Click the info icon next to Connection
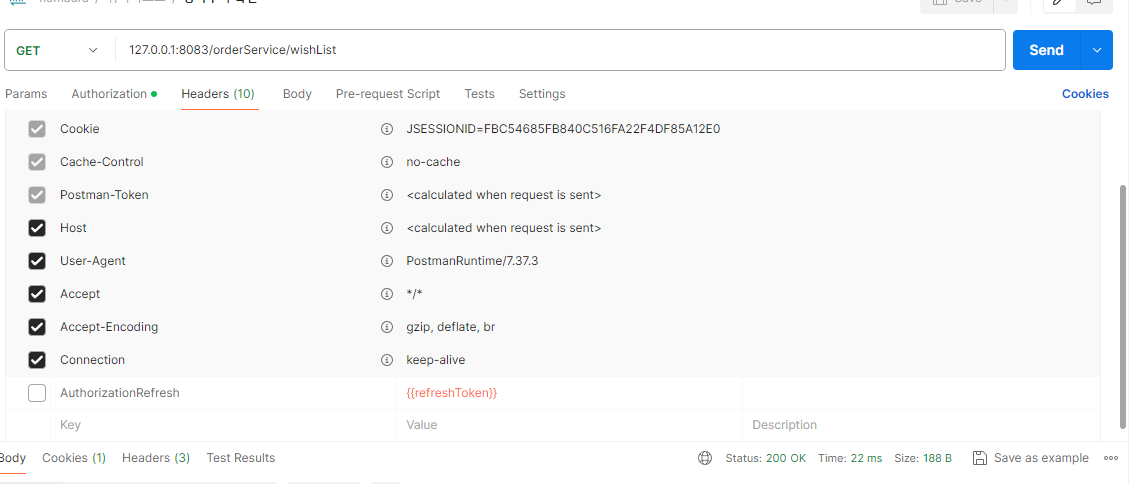The image size is (1130, 484). tap(386, 360)
